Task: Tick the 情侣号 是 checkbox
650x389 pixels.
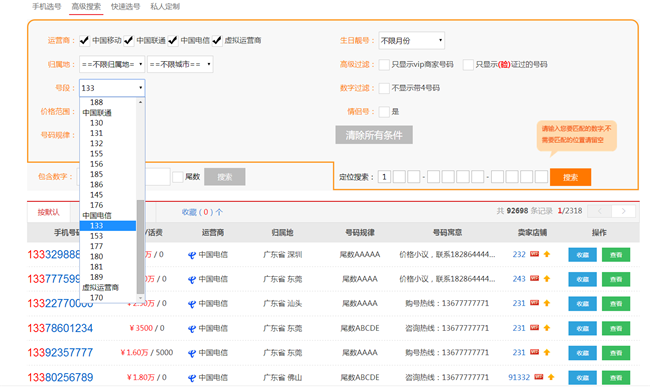Action: coord(384,112)
